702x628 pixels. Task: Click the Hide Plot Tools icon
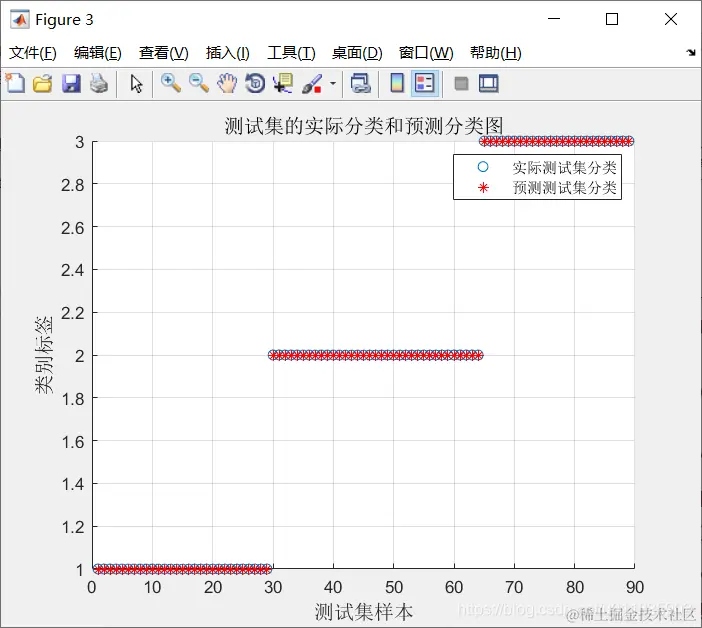coord(461,84)
